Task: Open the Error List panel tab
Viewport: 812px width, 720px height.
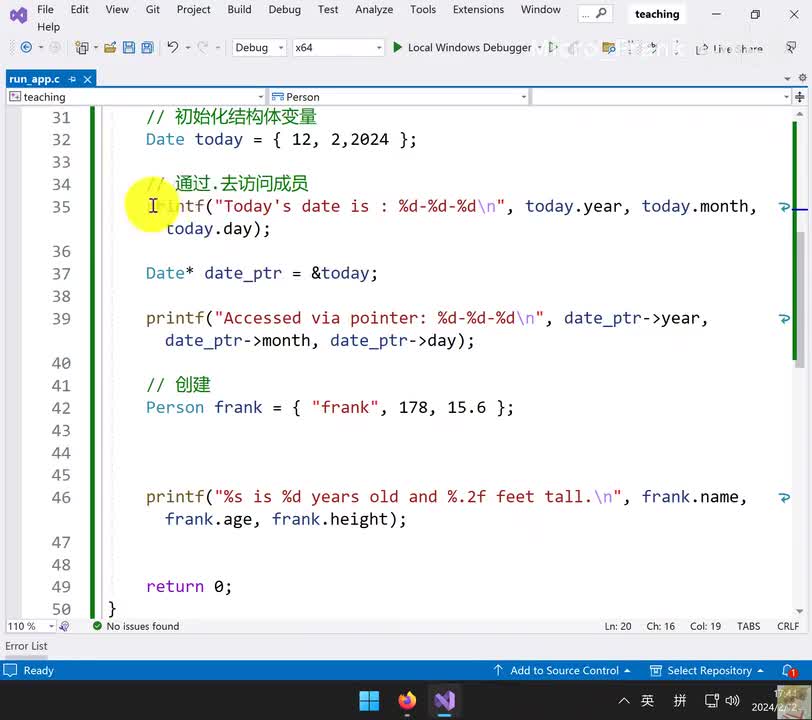Action: 26,646
